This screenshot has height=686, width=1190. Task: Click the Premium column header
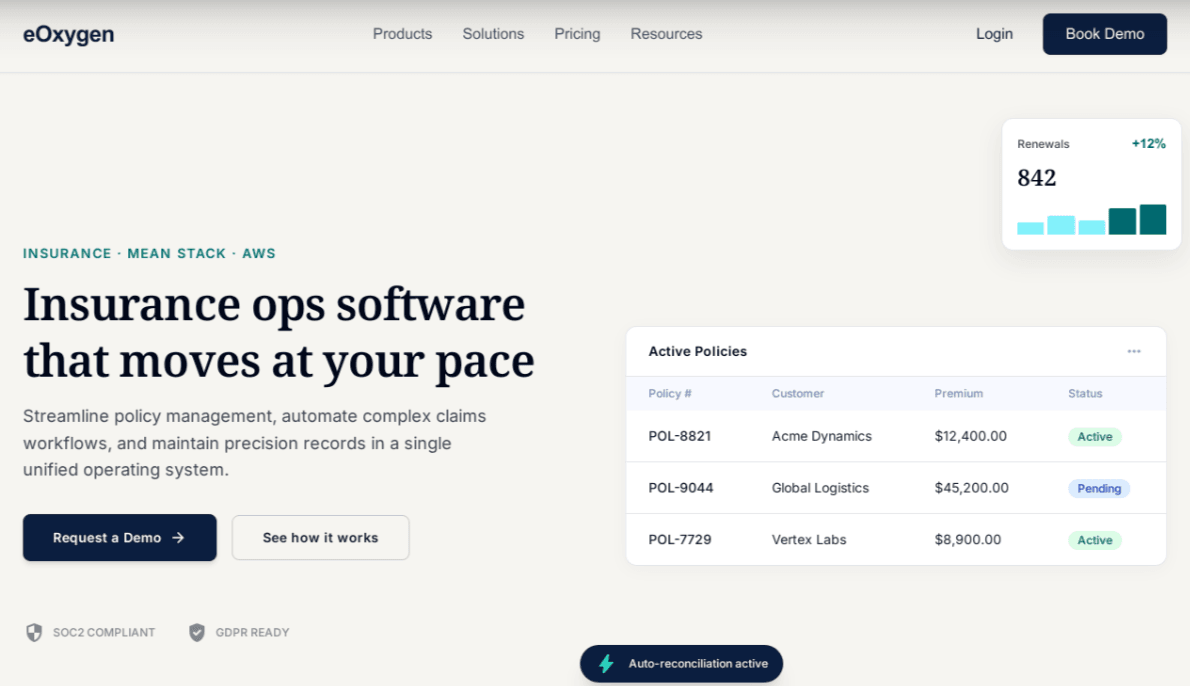959,394
